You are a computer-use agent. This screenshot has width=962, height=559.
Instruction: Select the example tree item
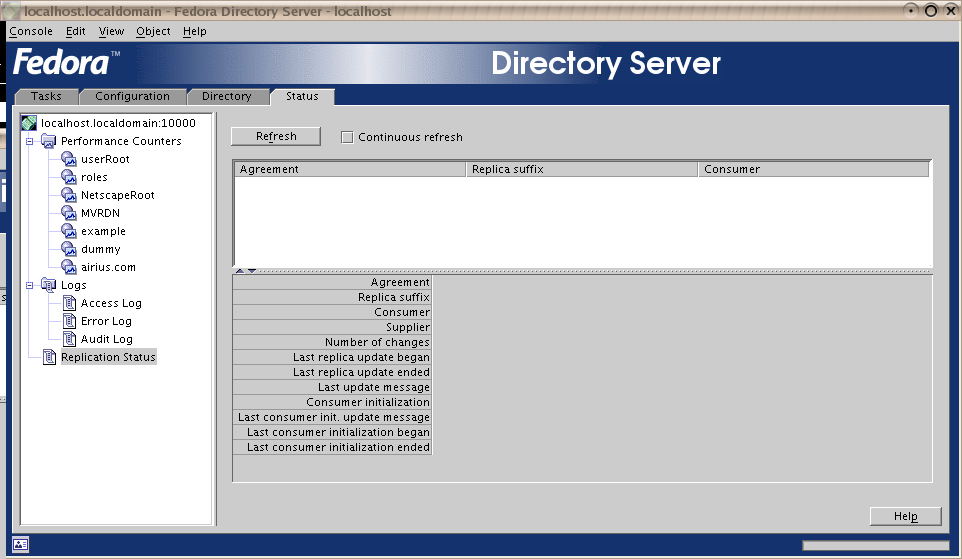pos(103,231)
